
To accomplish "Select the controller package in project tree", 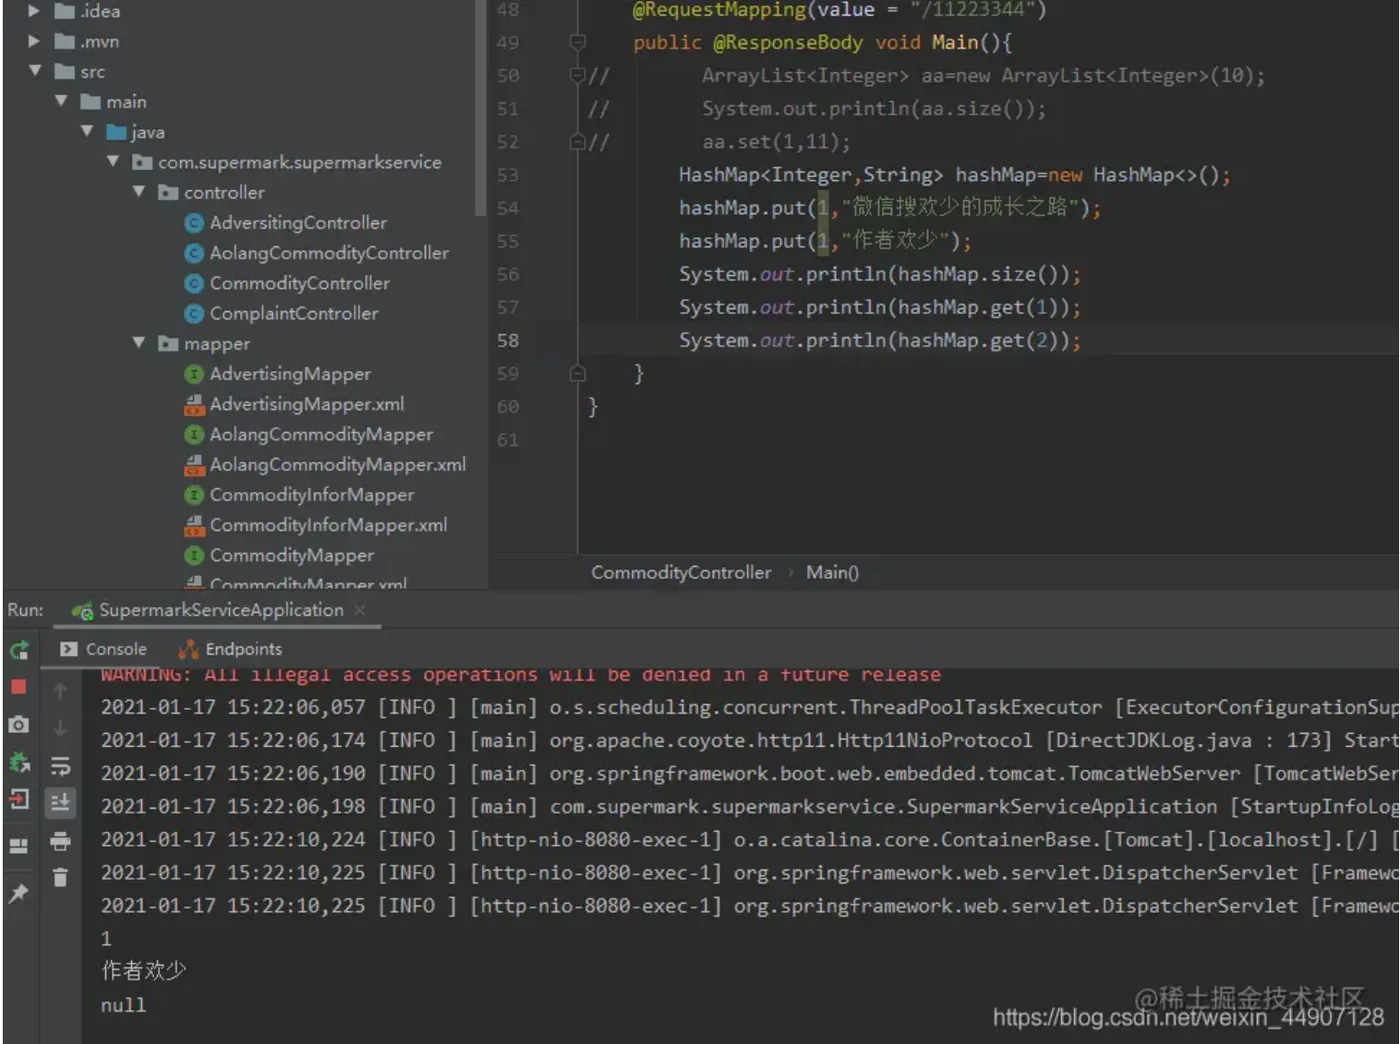I will click(224, 192).
